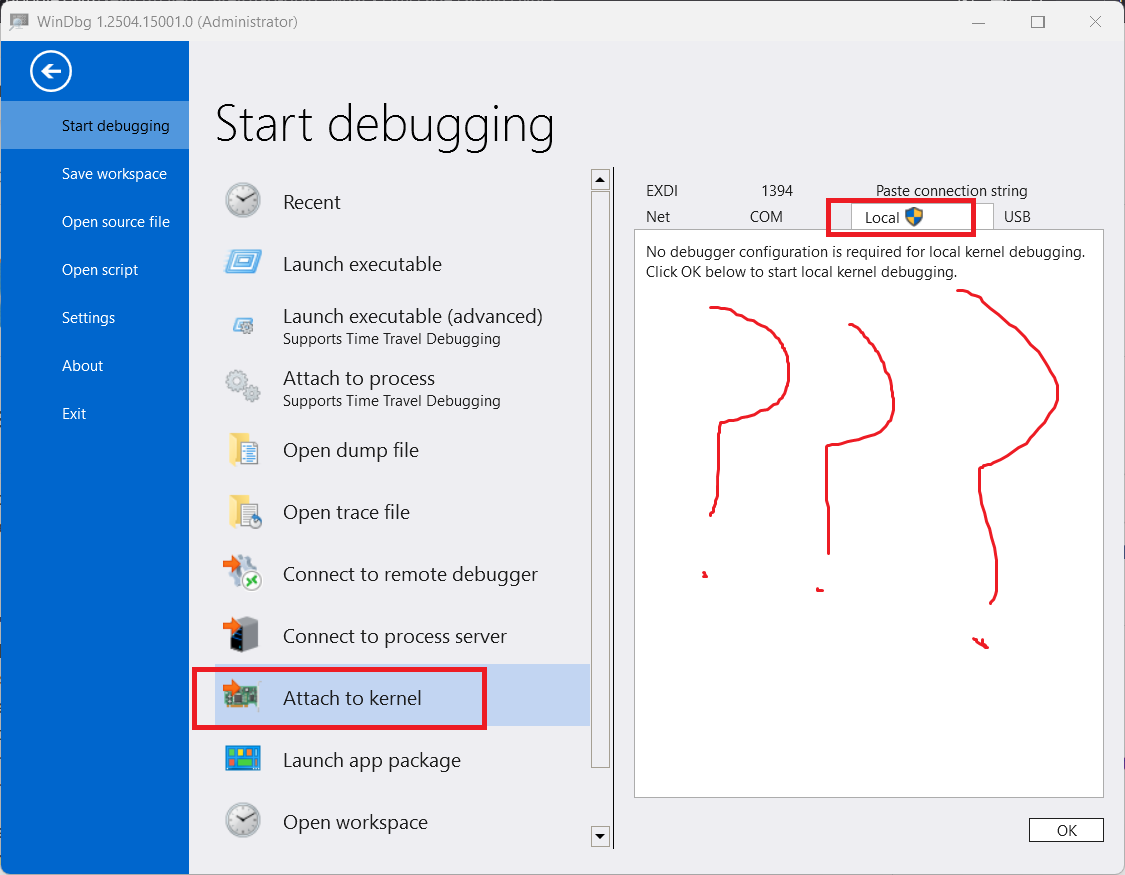Open the COM connection tab
Image resolution: width=1125 pixels, height=875 pixels.
766,217
